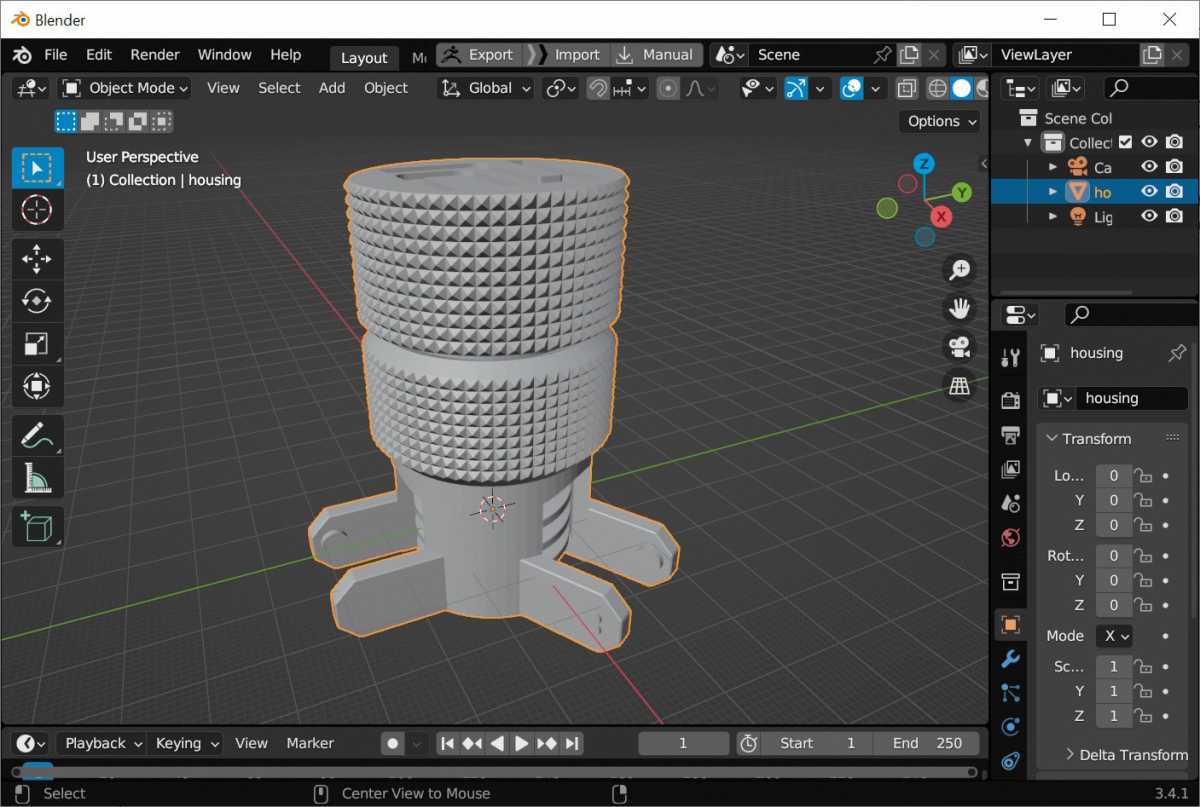Image resolution: width=1200 pixels, height=807 pixels.
Task: Set Location X value field
Action: (x=1113, y=475)
